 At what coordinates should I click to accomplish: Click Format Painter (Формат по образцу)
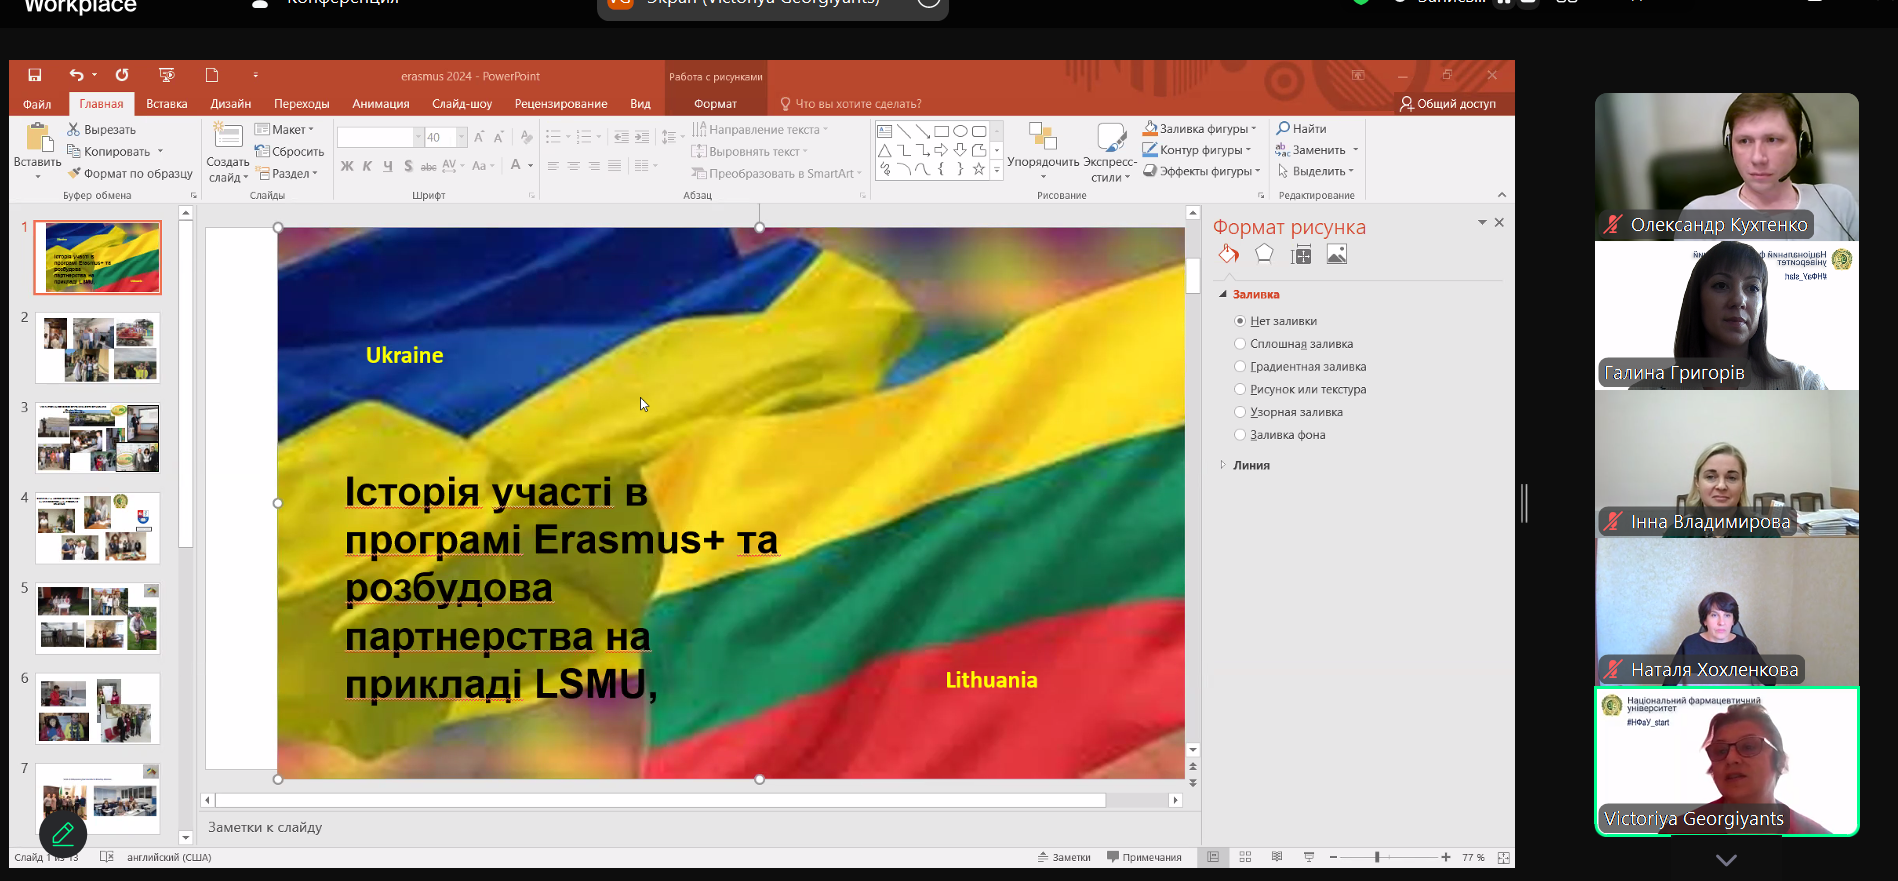click(x=130, y=174)
